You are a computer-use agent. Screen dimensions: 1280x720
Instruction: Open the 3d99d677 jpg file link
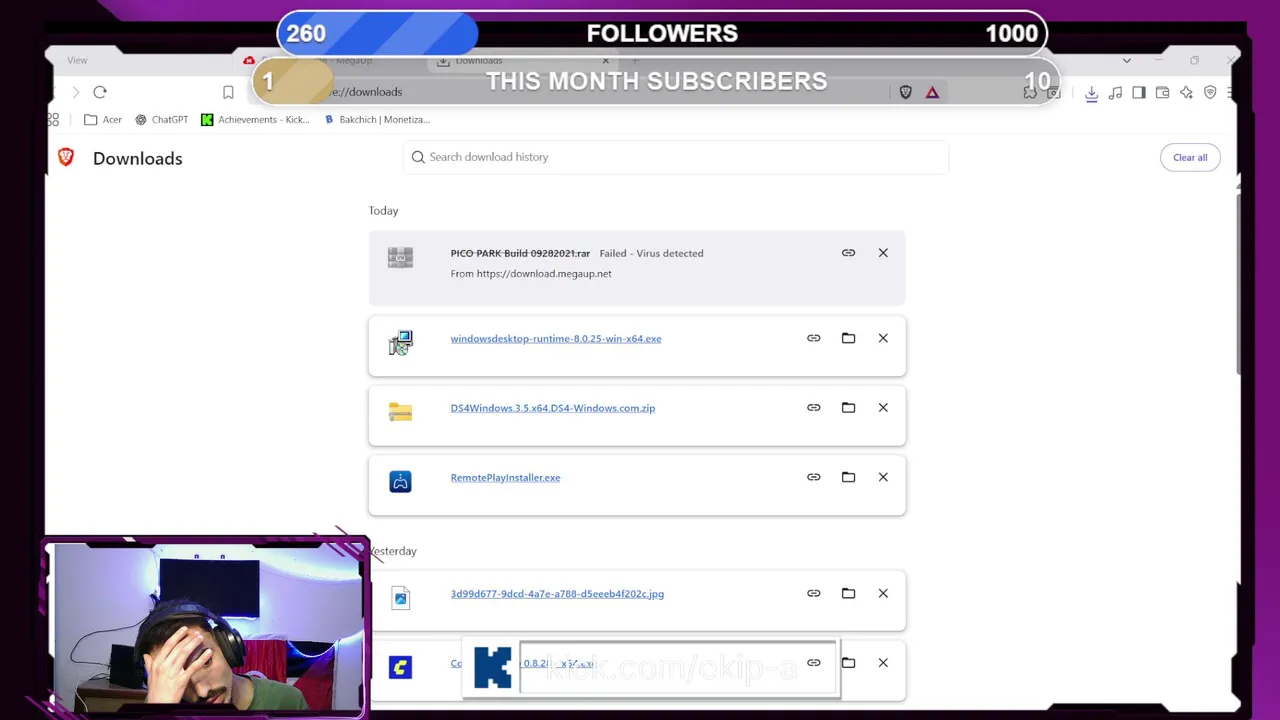(557, 594)
